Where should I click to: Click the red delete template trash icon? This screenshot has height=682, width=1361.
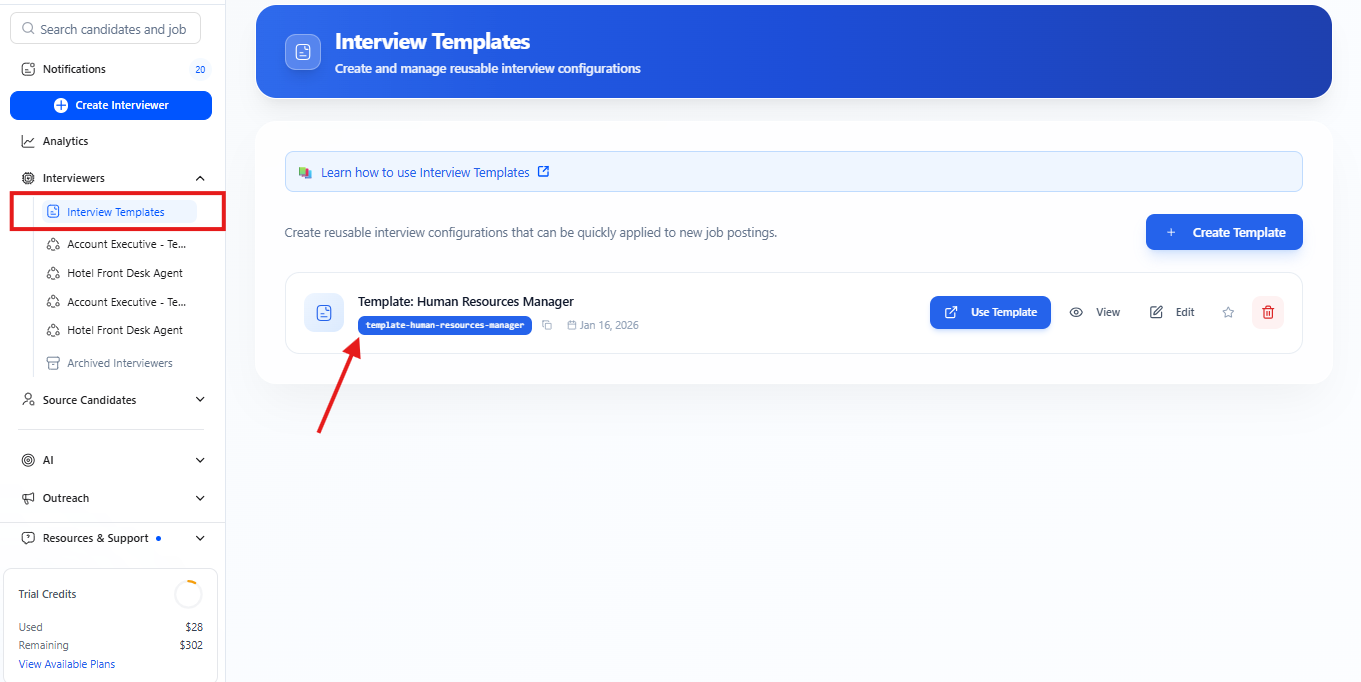[x=1268, y=312]
